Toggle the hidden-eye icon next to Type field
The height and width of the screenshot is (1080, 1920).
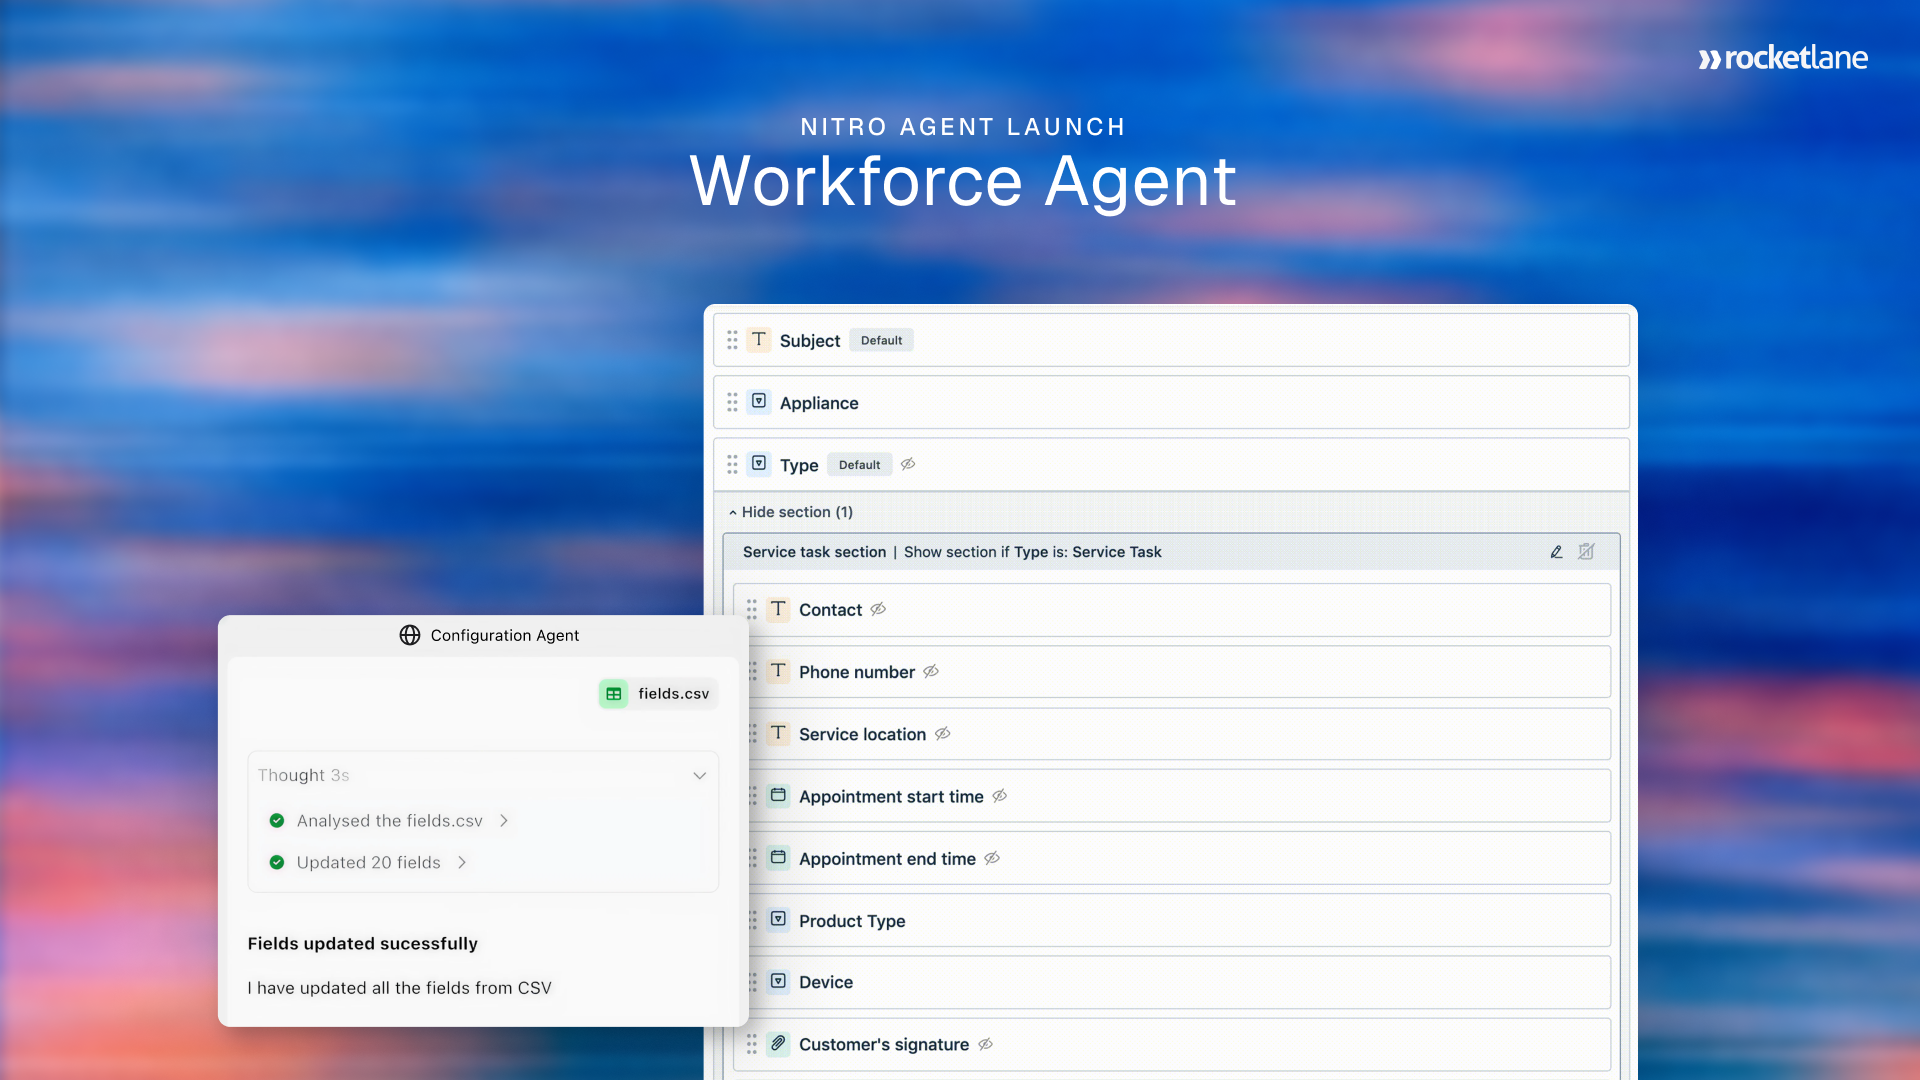pyautogui.click(x=908, y=464)
